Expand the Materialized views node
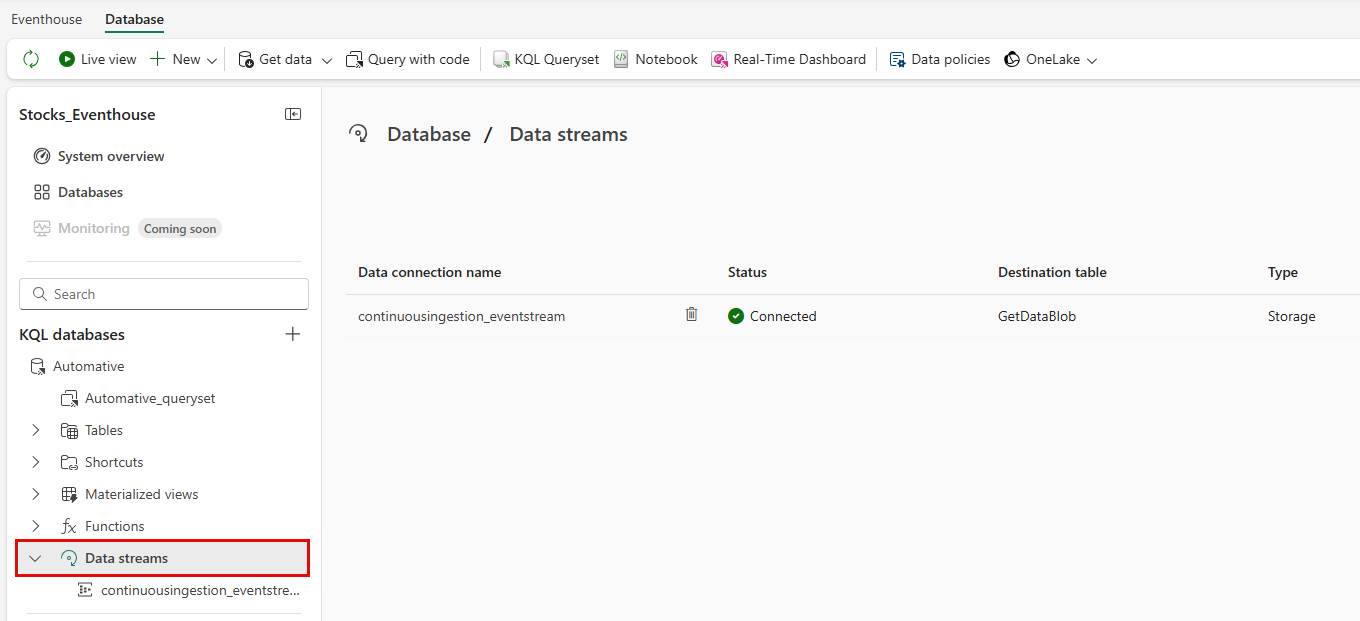The height and width of the screenshot is (621, 1360). click(x=36, y=494)
